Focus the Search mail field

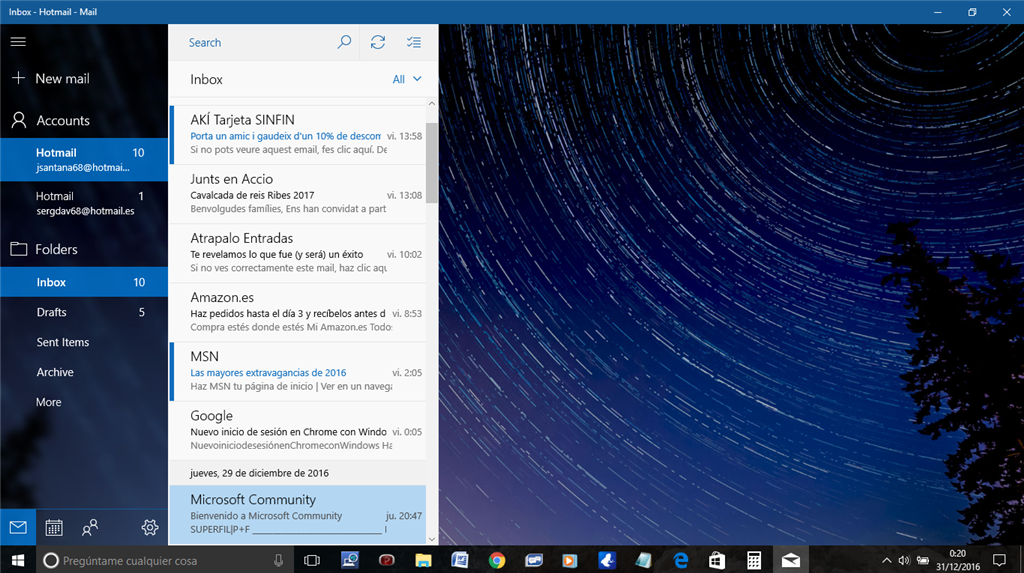[260, 42]
